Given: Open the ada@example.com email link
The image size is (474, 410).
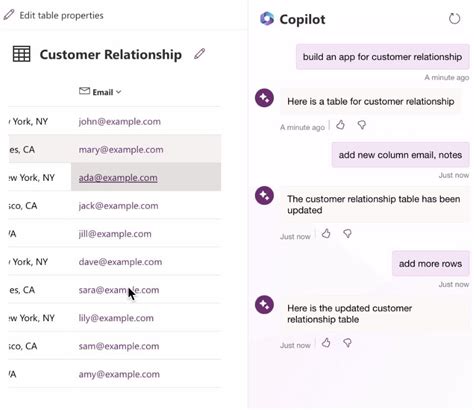Looking at the screenshot, I should click(118, 178).
